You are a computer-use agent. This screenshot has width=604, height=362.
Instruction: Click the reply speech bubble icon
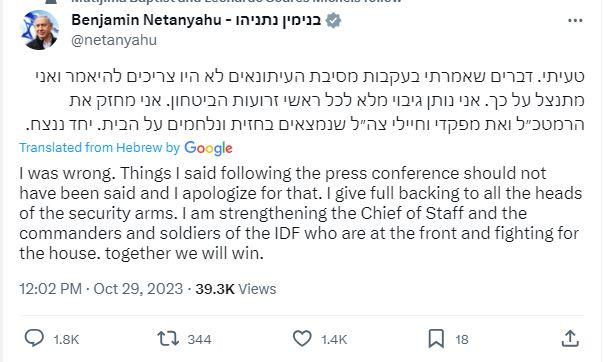(34, 339)
